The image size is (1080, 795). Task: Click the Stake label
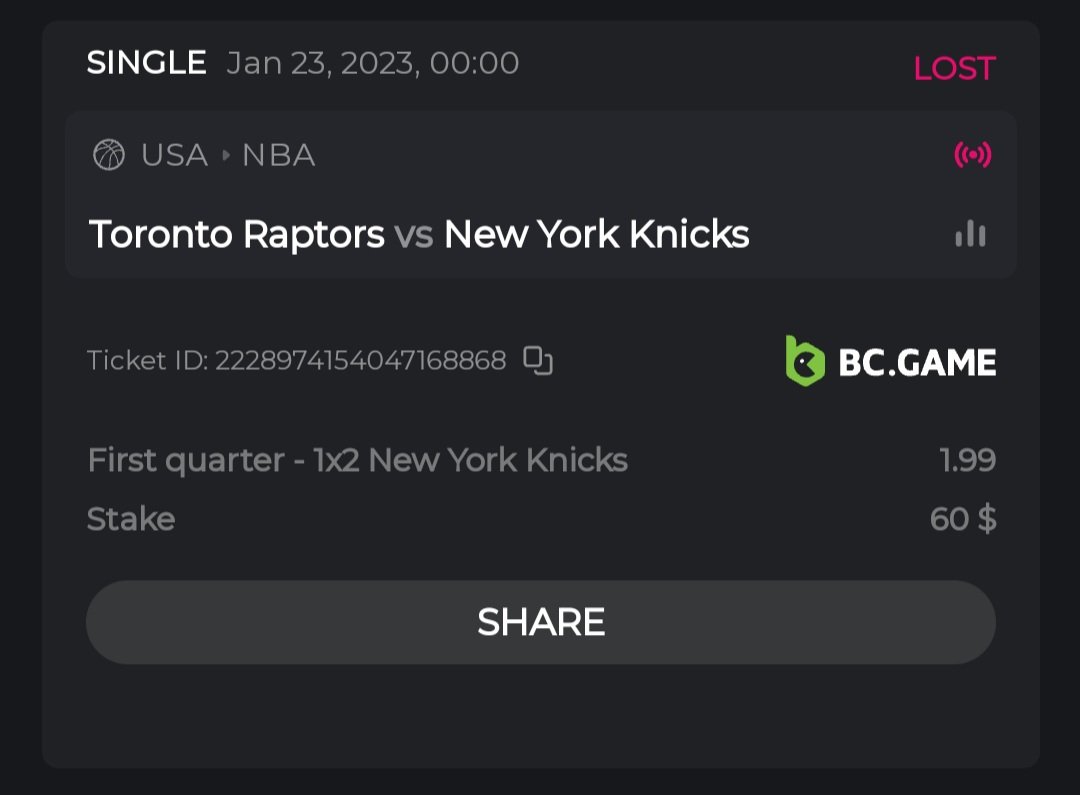131,519
